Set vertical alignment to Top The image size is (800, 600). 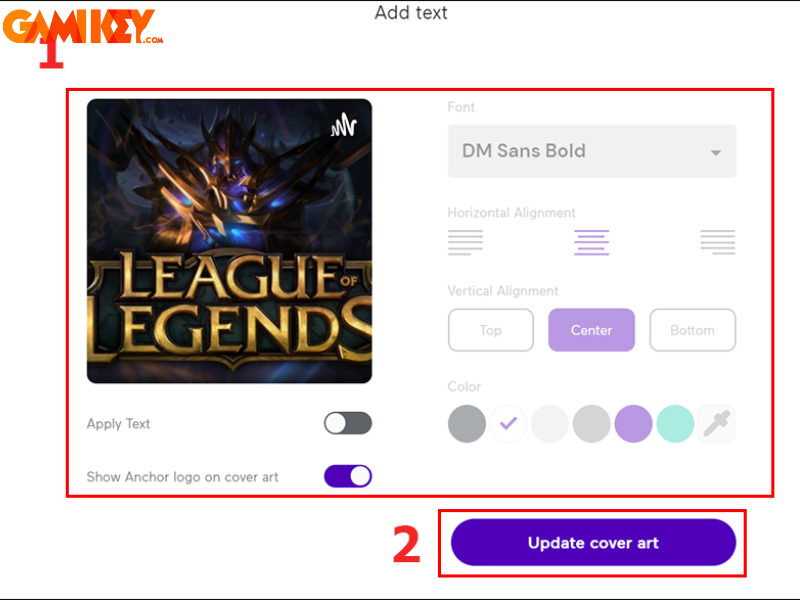tap(491, 330)
